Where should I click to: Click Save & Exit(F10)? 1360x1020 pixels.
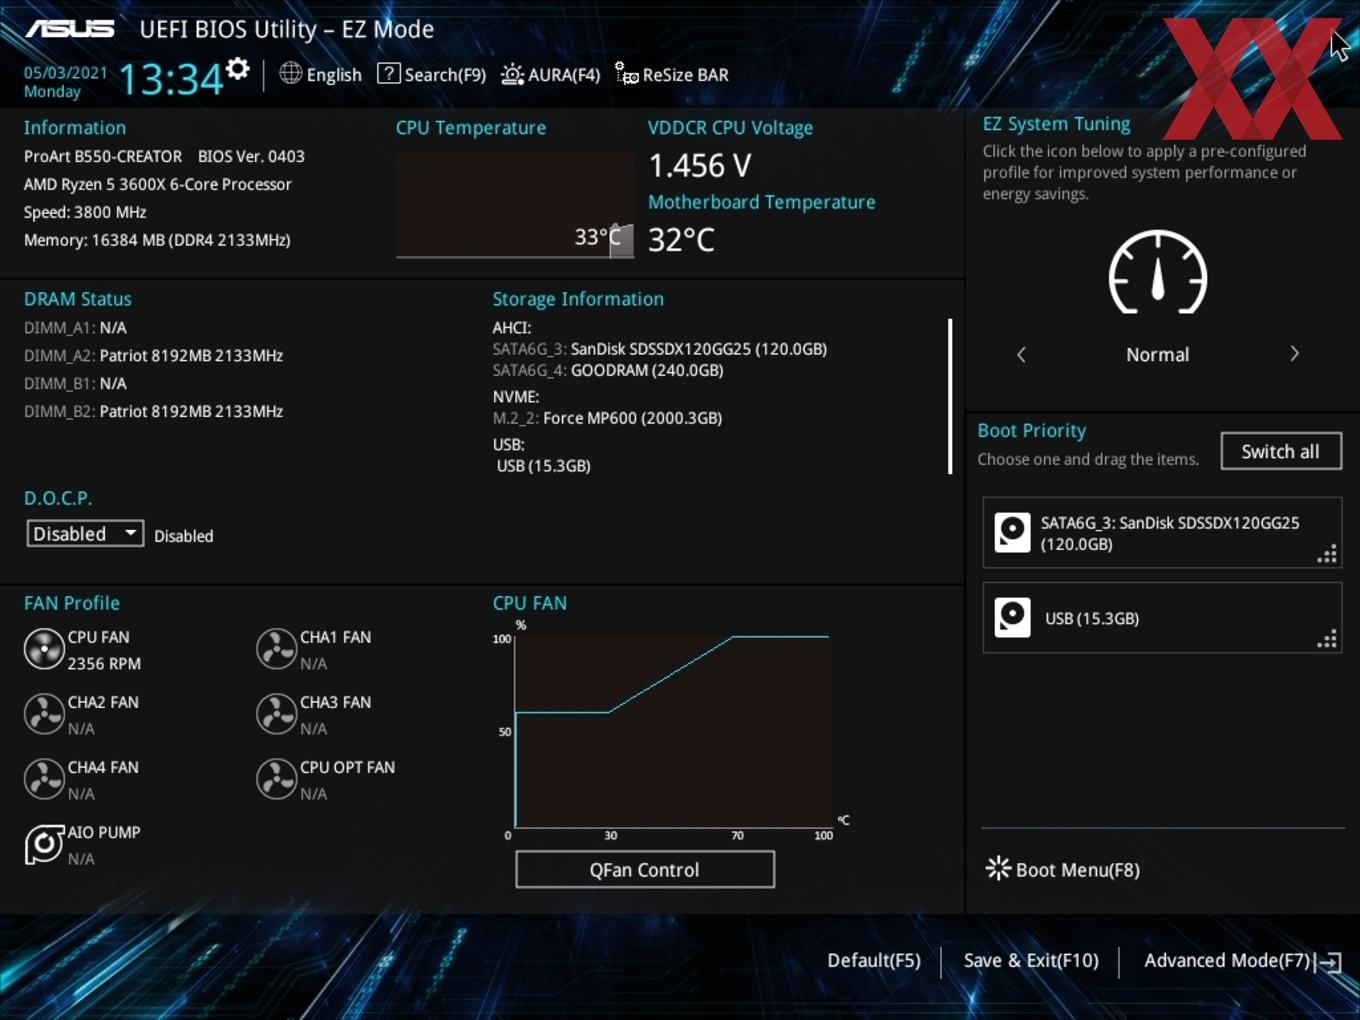click(x=1031, y=960)
